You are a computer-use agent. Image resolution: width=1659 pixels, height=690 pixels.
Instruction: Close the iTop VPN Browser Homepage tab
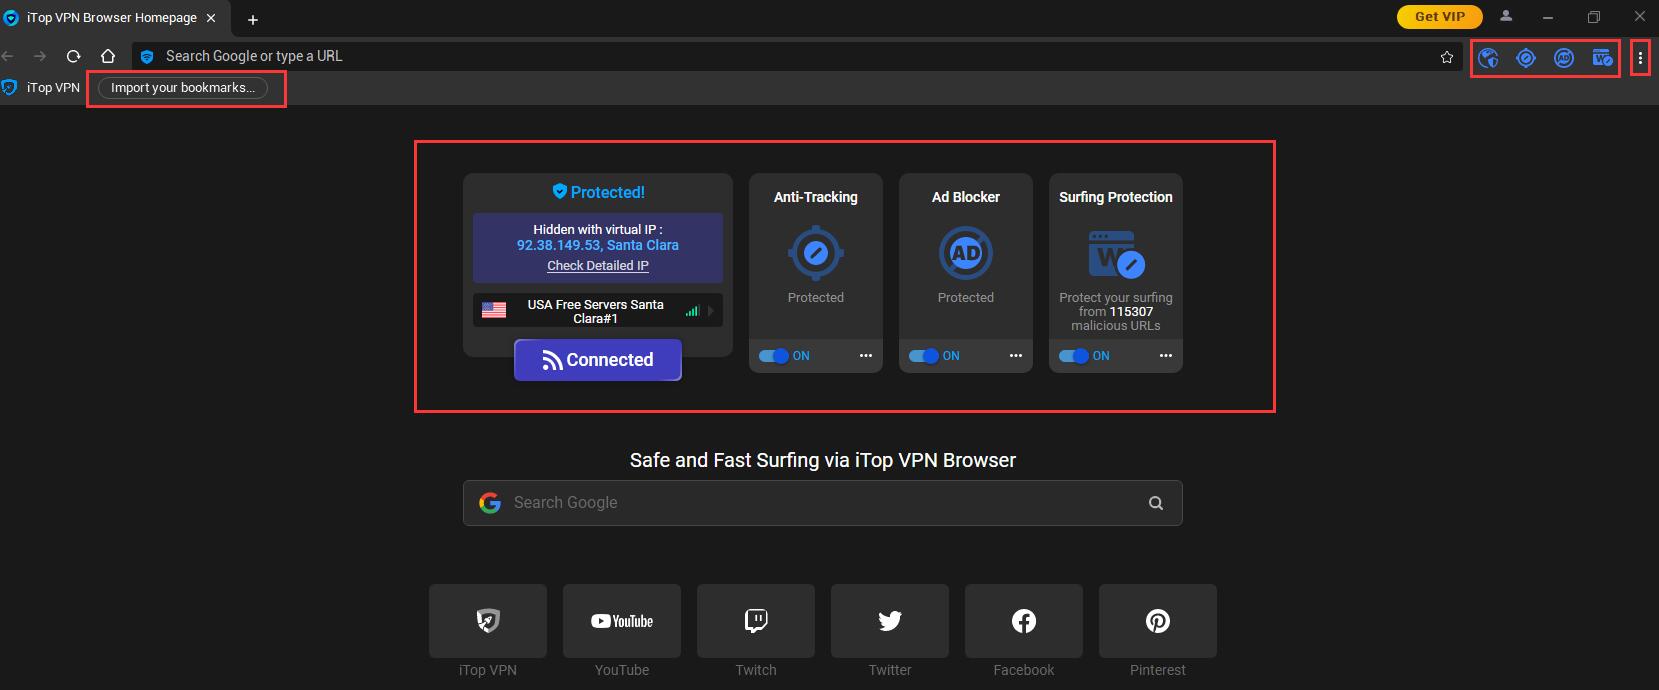tap(211, 18)
